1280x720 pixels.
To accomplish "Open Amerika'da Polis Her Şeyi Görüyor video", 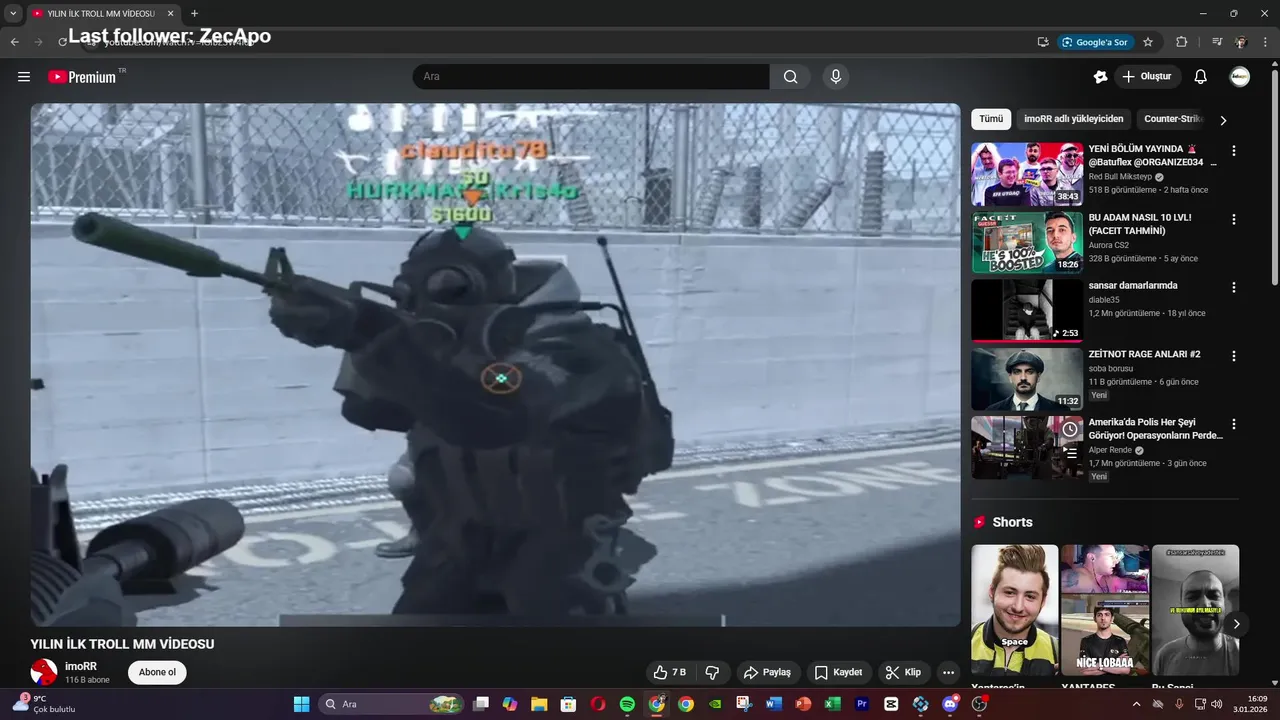I will (x=1155, y=429).
